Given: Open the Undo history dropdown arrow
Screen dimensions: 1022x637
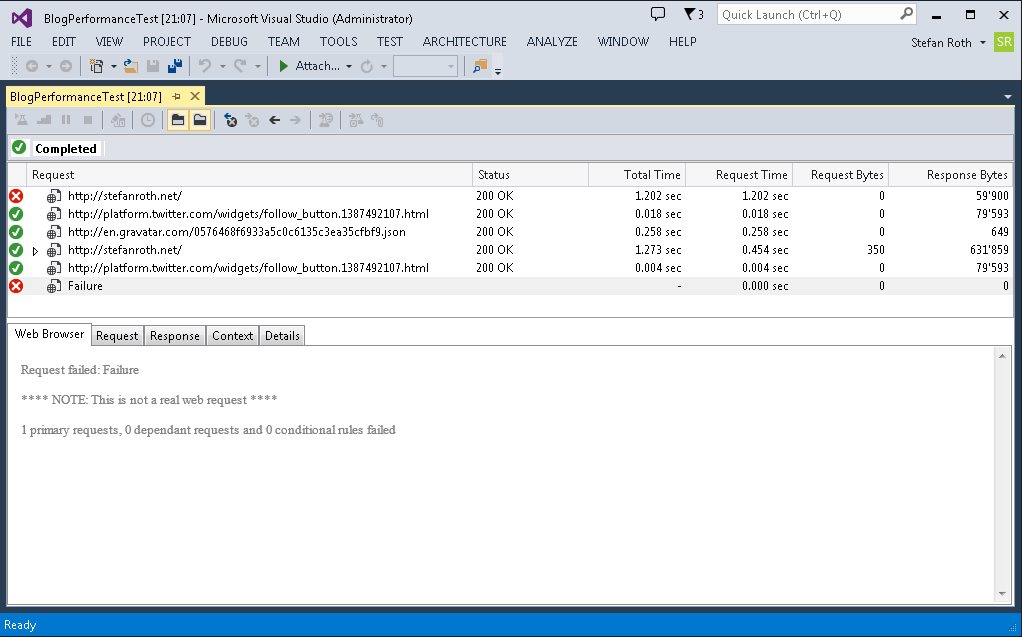Looking at the screenshot, I should (x=222, y=67).
